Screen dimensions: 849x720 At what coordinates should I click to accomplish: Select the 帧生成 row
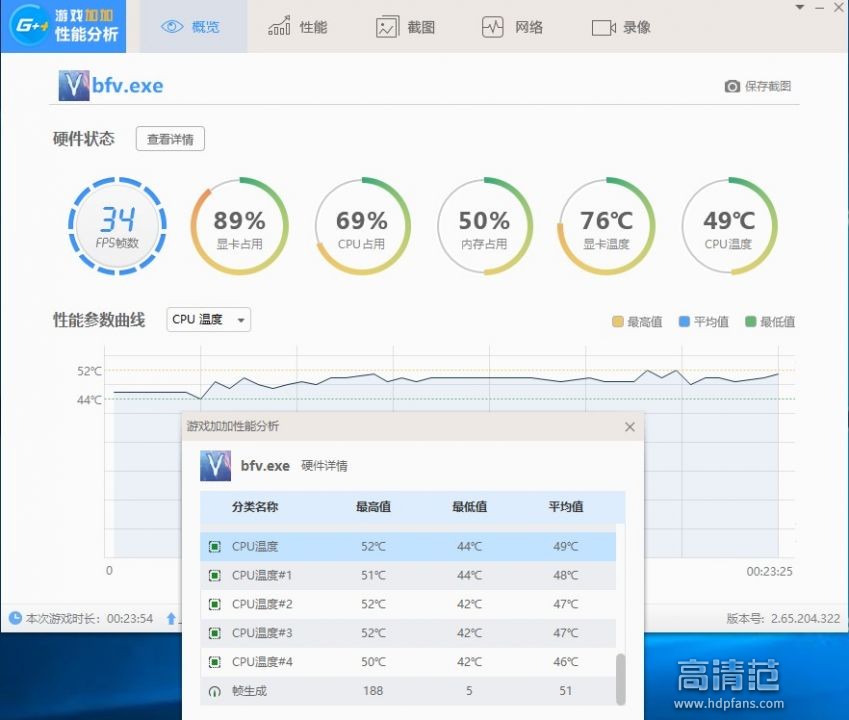(x=408, y=691)
